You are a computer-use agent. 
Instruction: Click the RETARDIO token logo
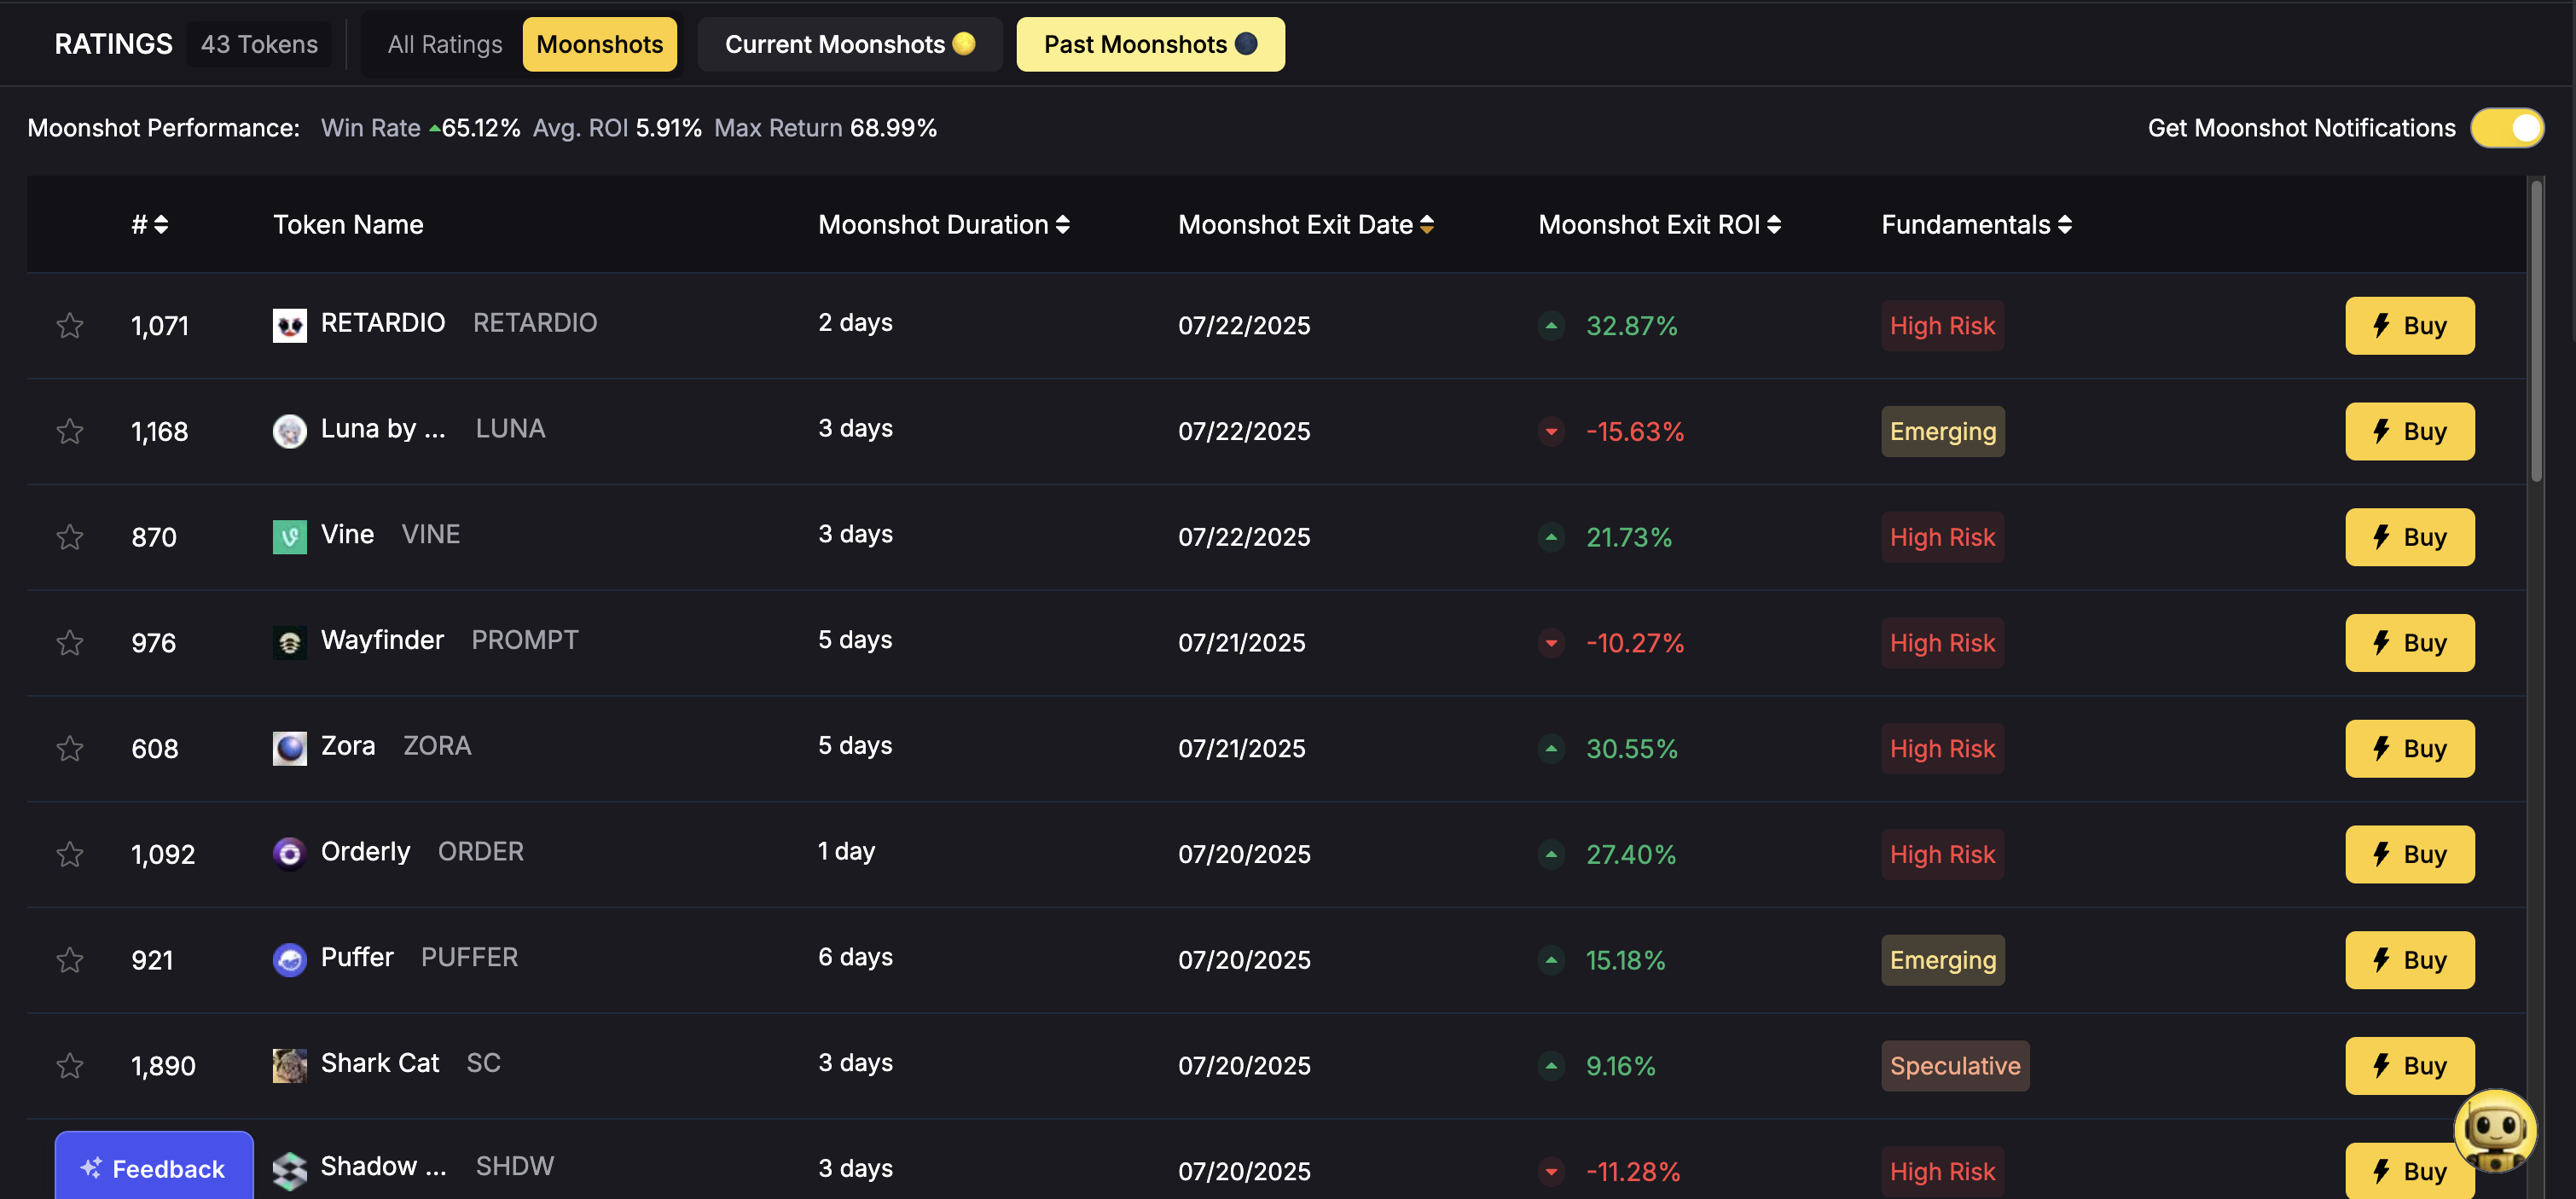point(289,326)
